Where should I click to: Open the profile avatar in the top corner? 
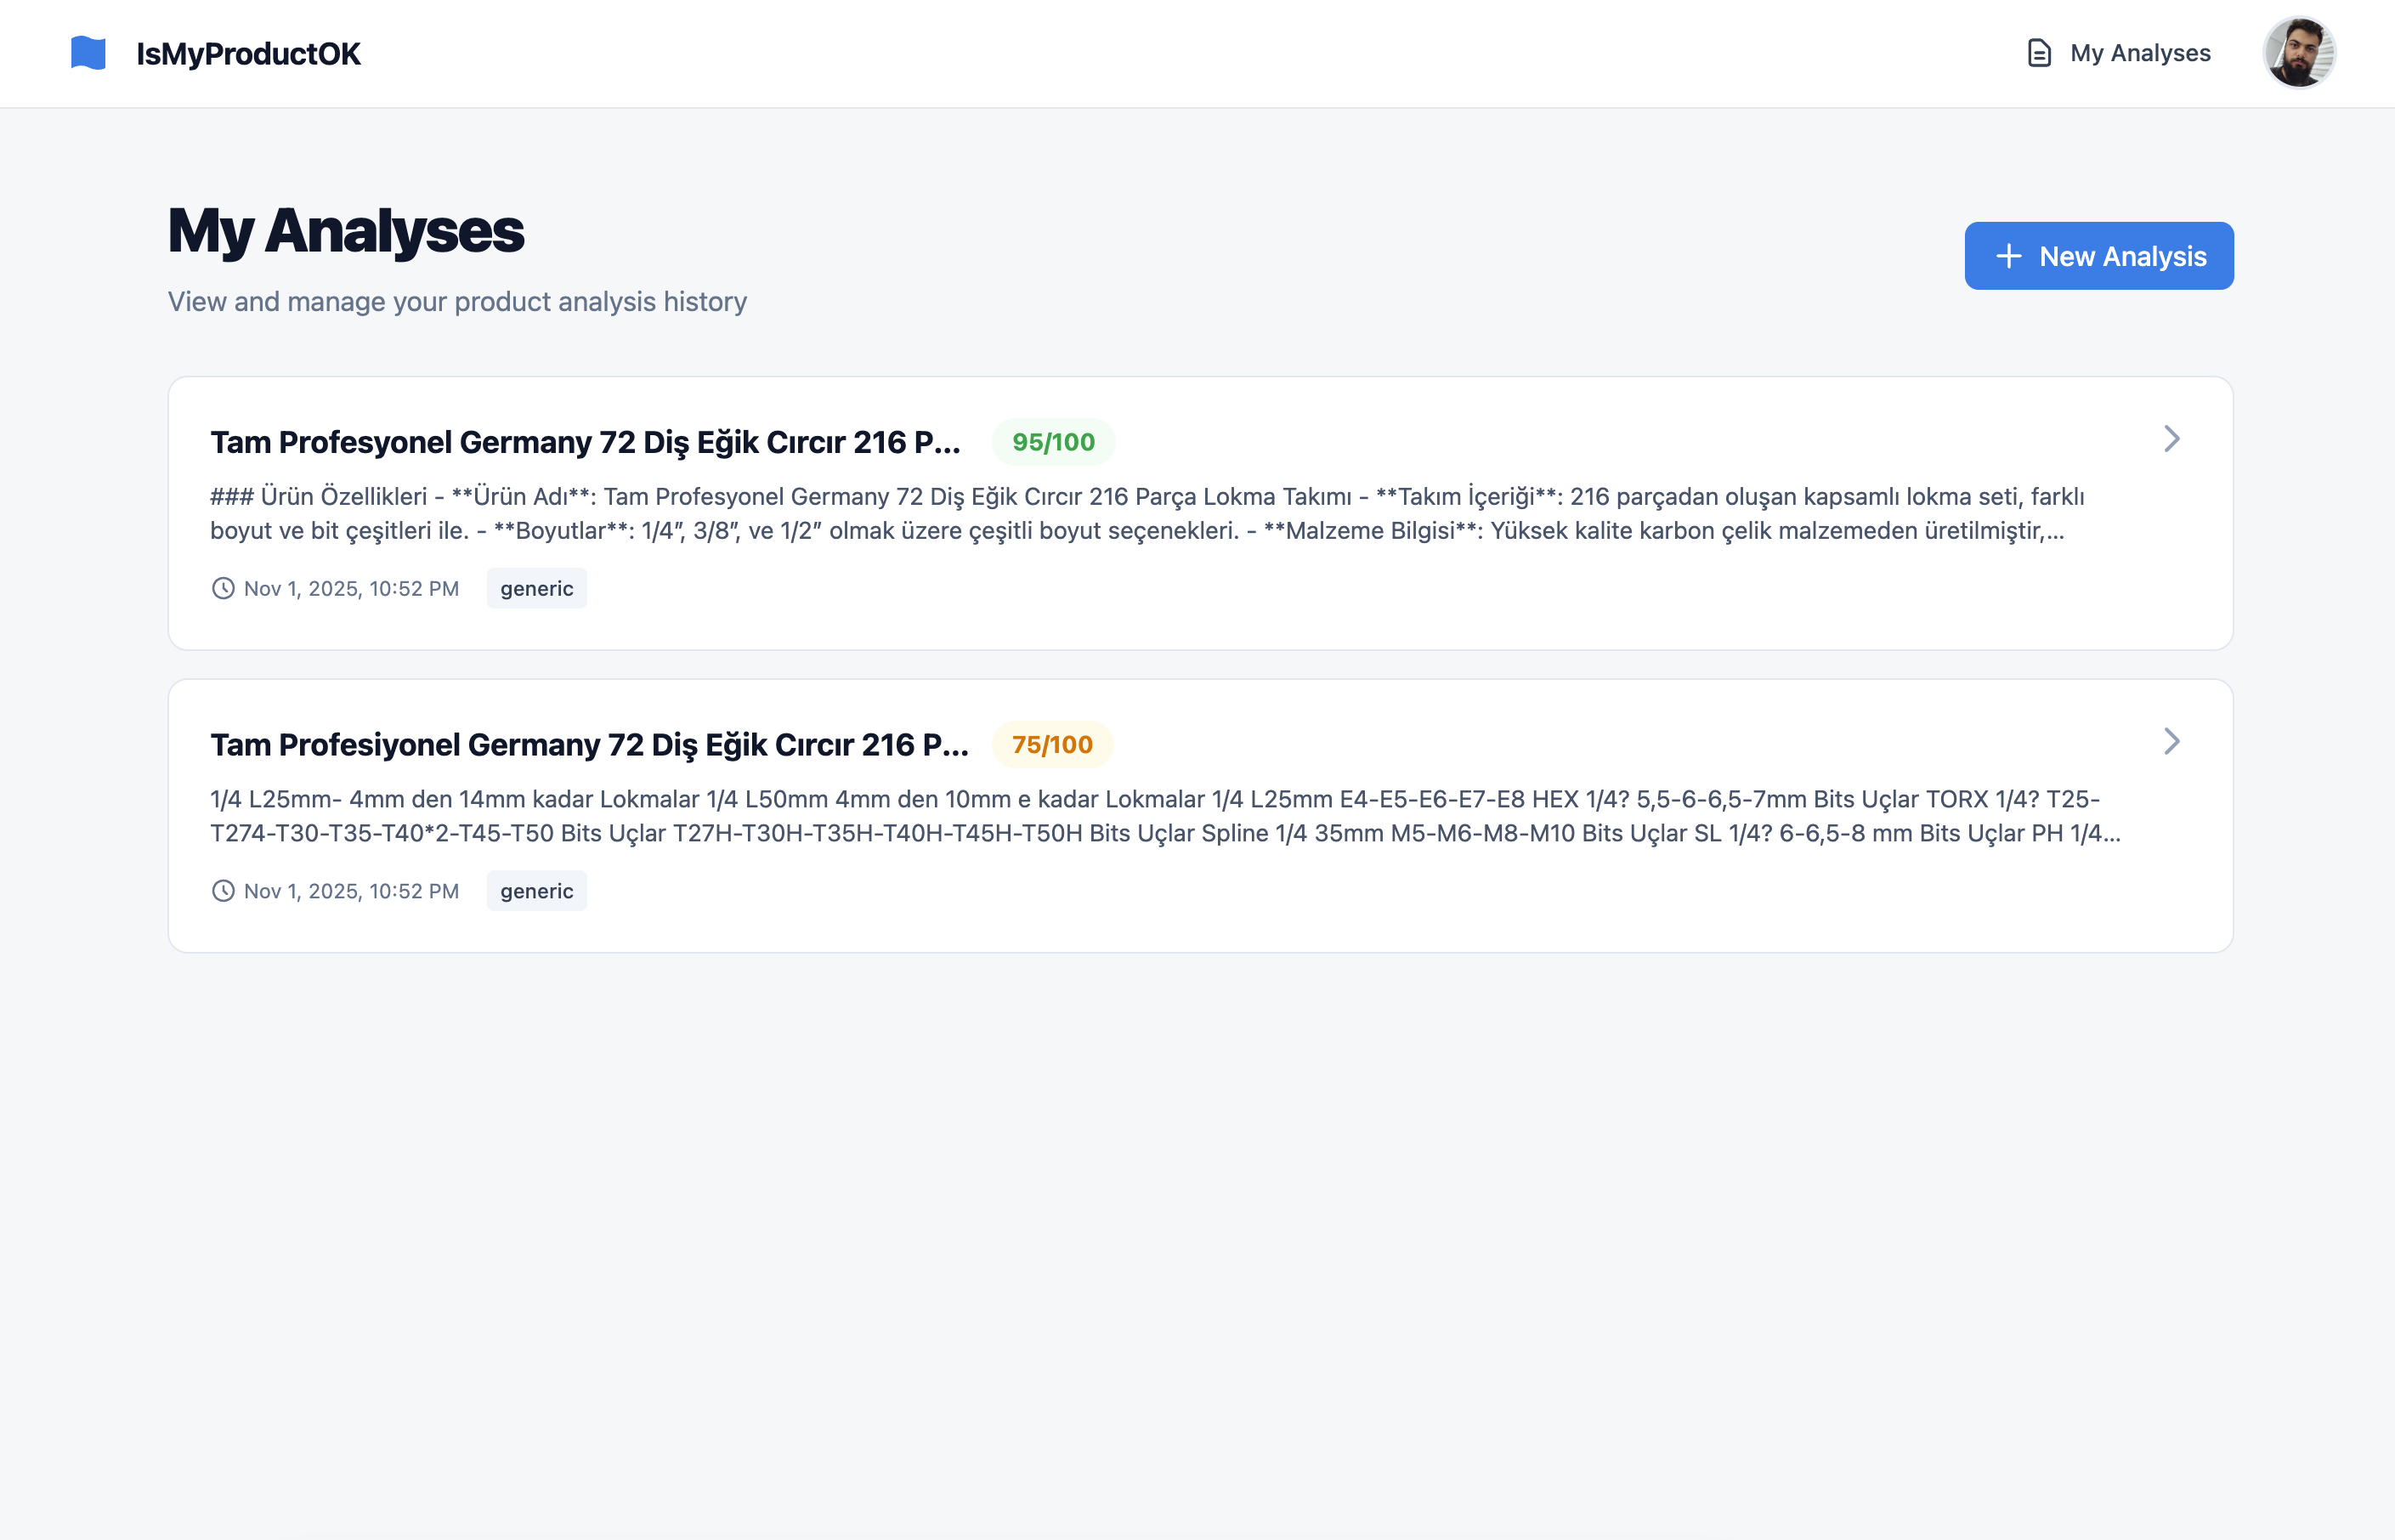click(x=2300, y=52)
